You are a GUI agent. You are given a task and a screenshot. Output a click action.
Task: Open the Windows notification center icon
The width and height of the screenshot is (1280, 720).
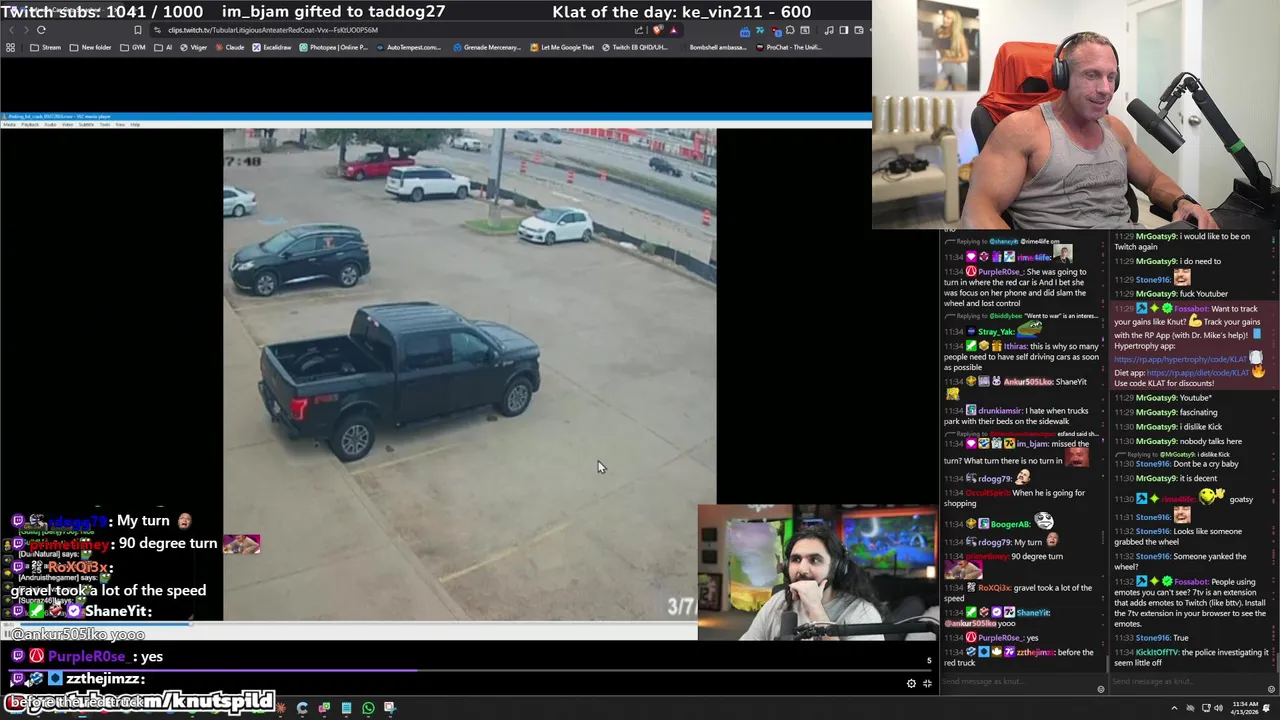pyautogui.click(x=1267, y=708)
